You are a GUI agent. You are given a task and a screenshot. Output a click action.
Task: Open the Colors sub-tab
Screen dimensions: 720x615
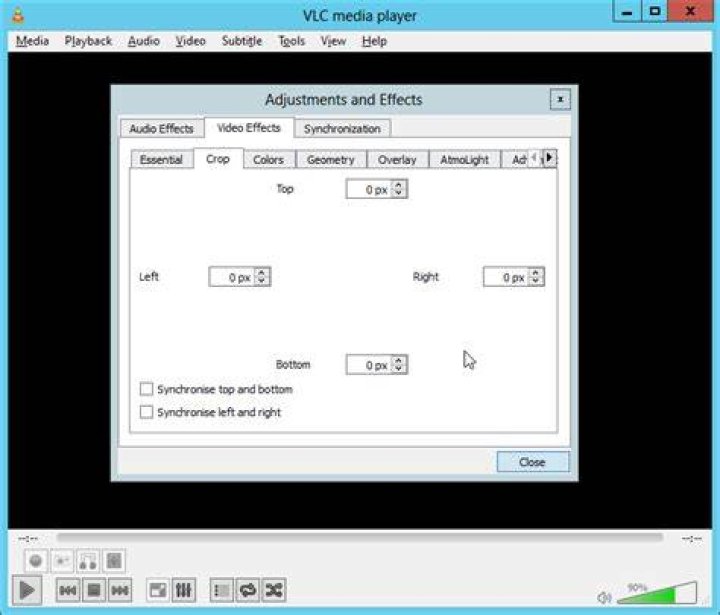269,159
